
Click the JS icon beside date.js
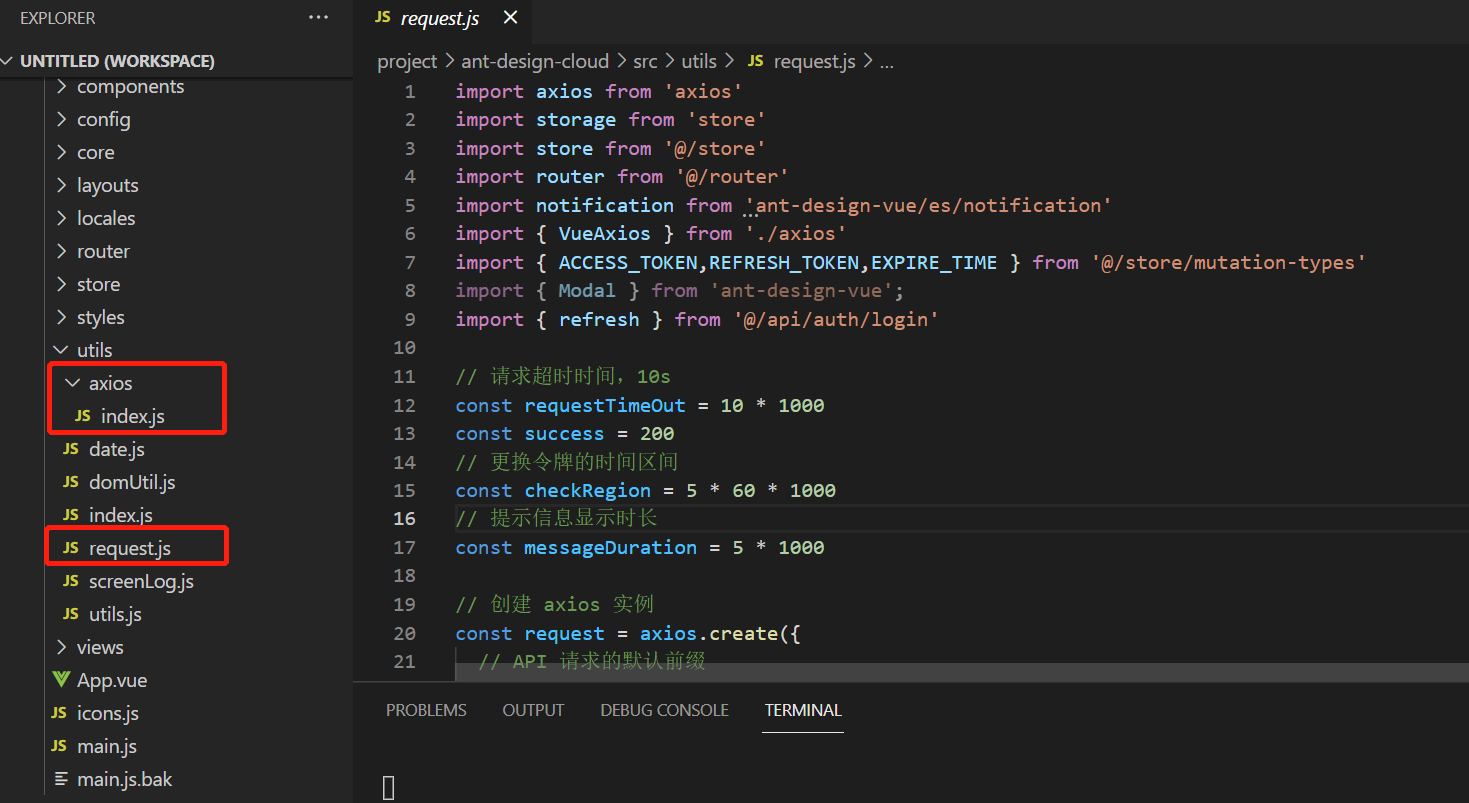tap(71, 450)
